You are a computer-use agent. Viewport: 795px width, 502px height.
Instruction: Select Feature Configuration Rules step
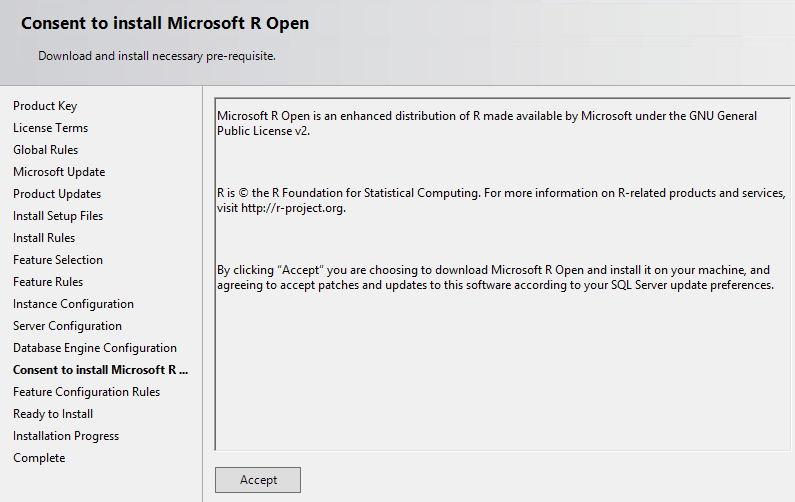(86, 392)
